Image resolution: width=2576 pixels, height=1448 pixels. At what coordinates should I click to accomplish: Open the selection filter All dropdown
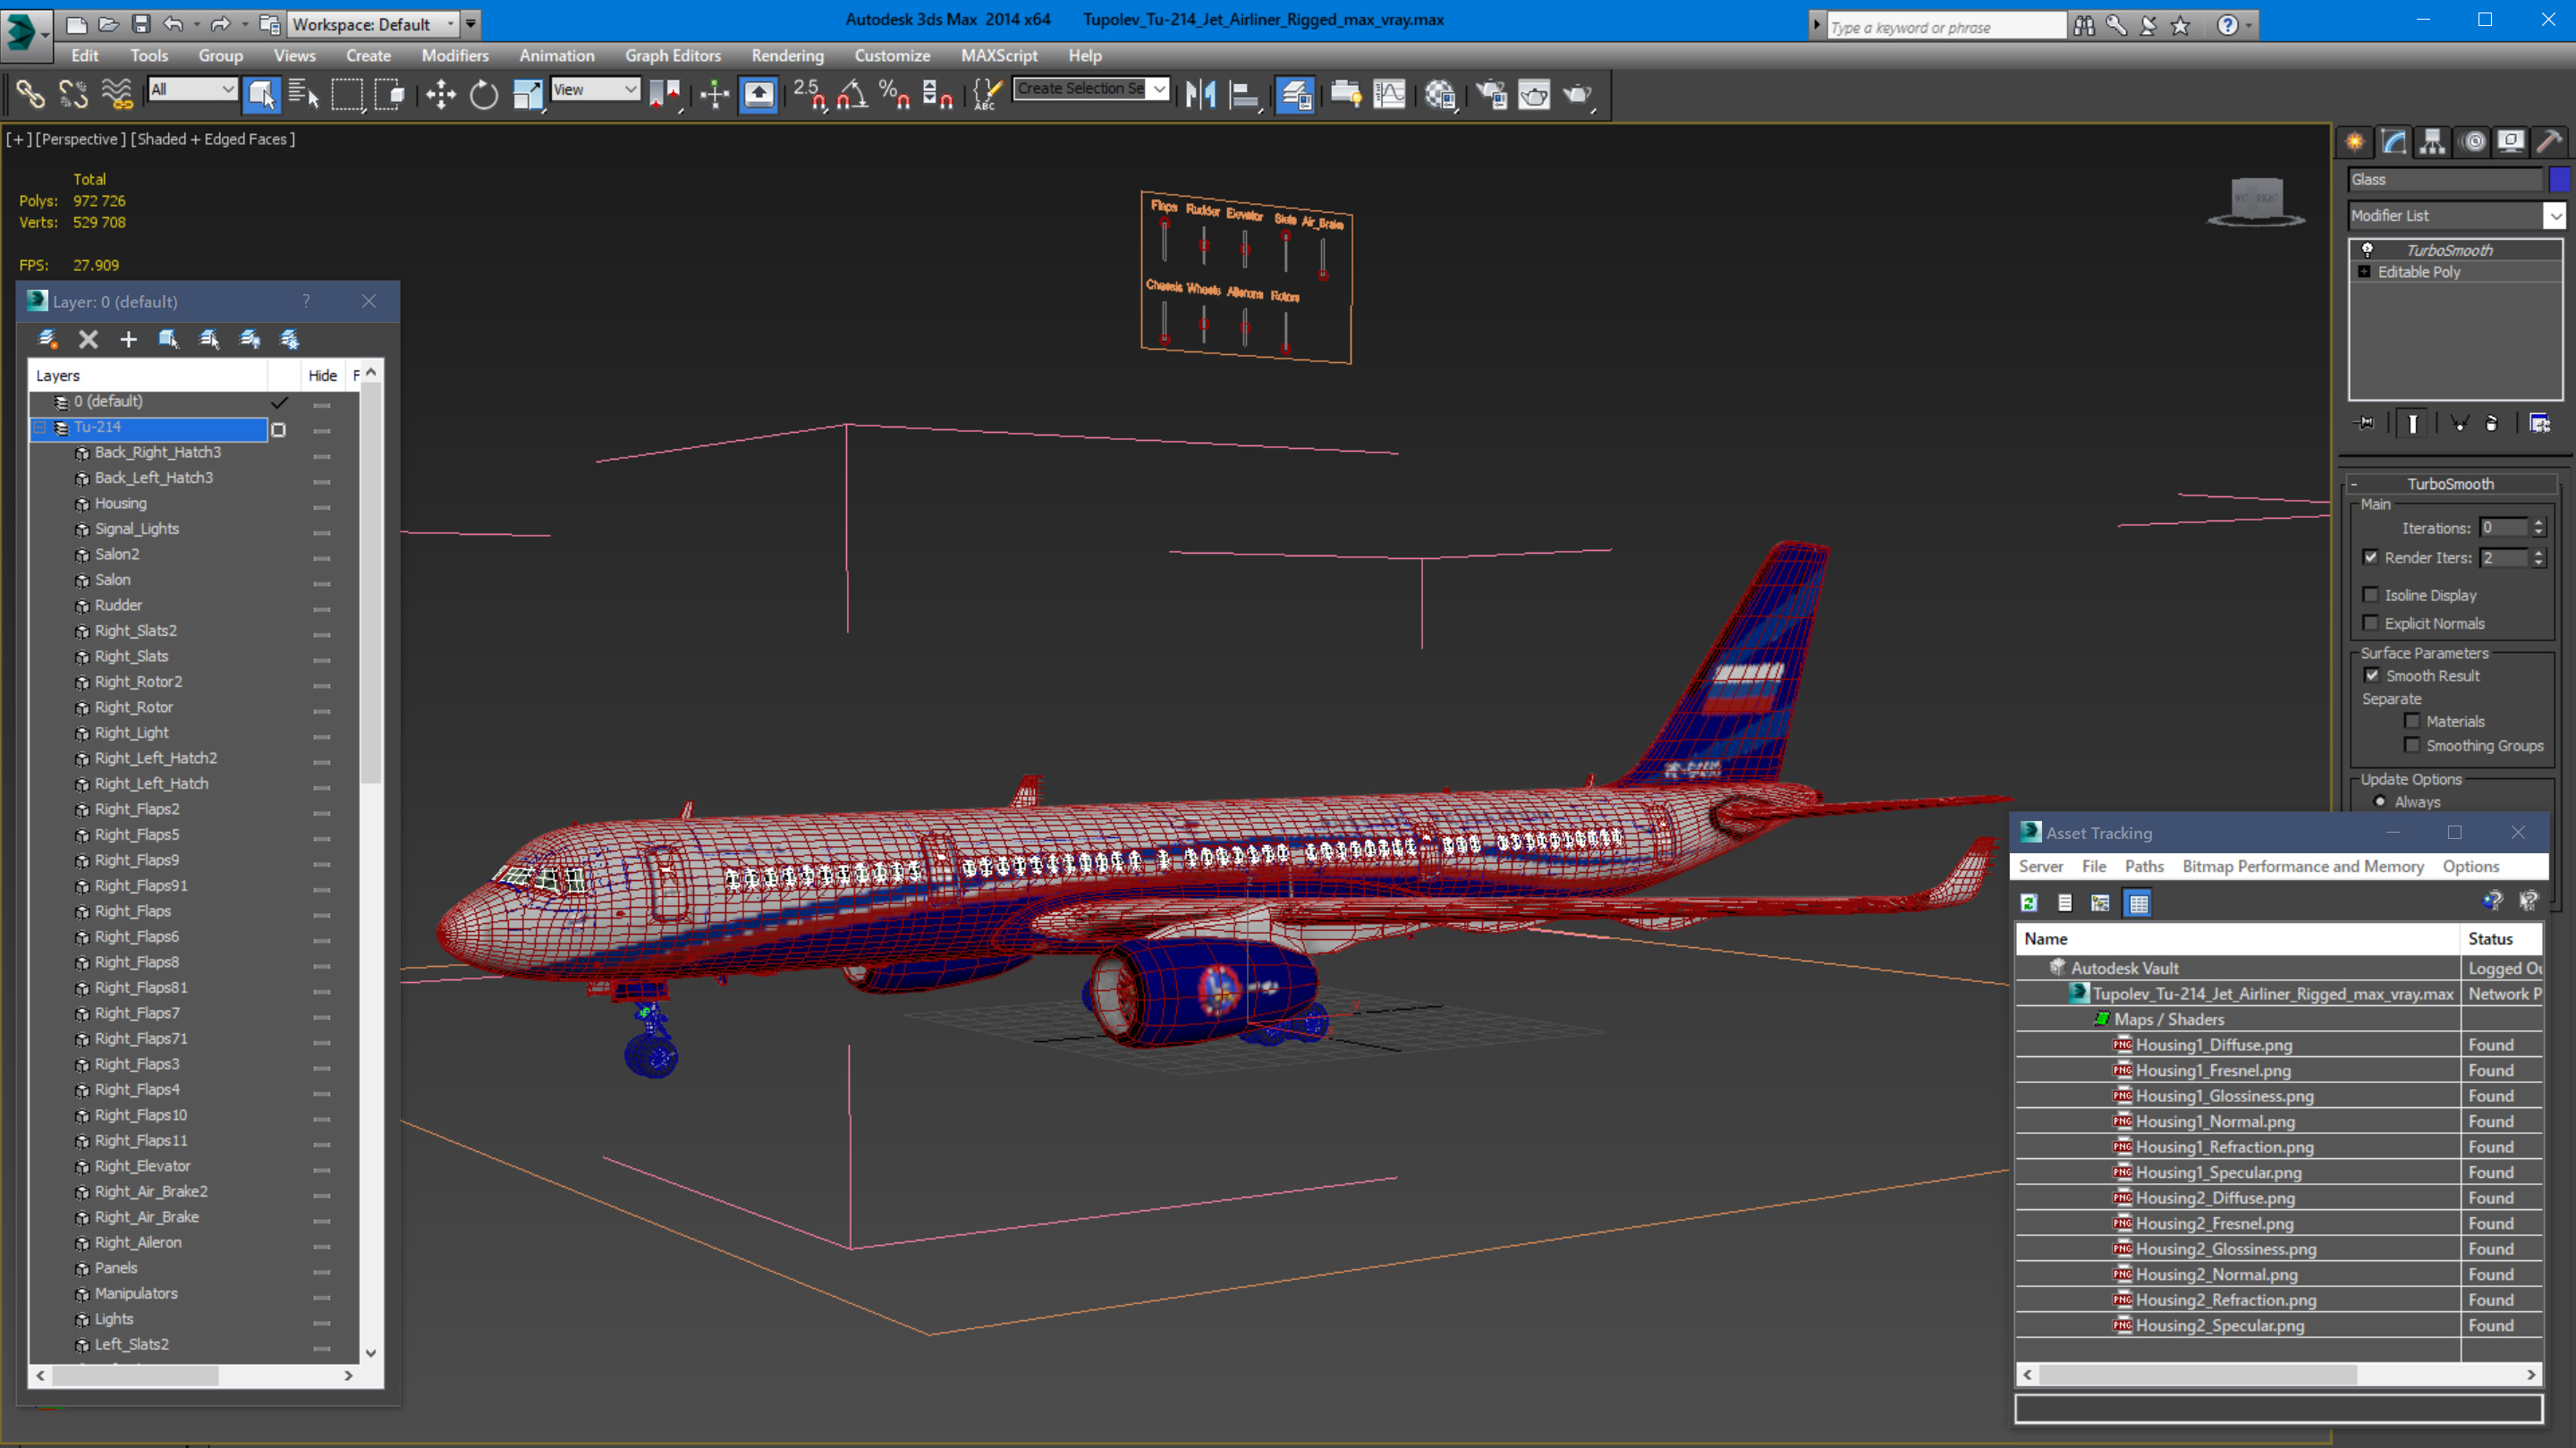pyautogui.click(x=192, y=89)
